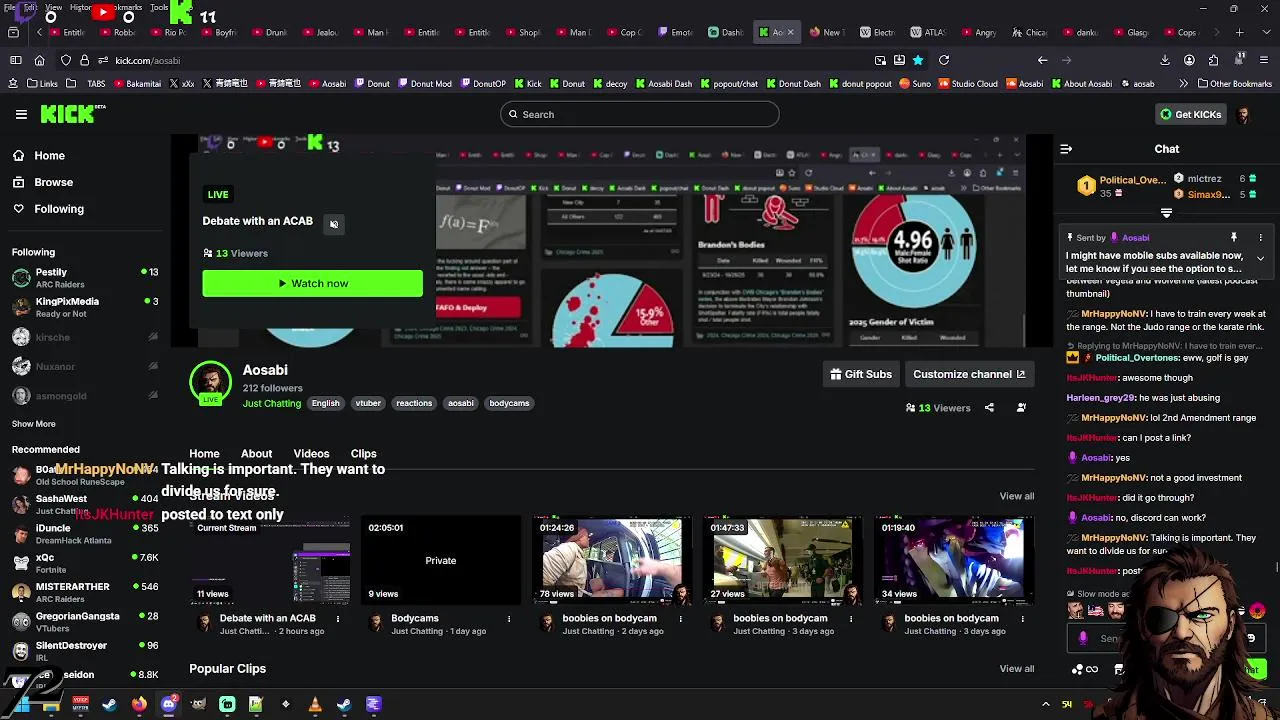The height and width of the screenshot is (720, 1280).
Task: Click the share stream icon
Action: [x=989, y=408]
